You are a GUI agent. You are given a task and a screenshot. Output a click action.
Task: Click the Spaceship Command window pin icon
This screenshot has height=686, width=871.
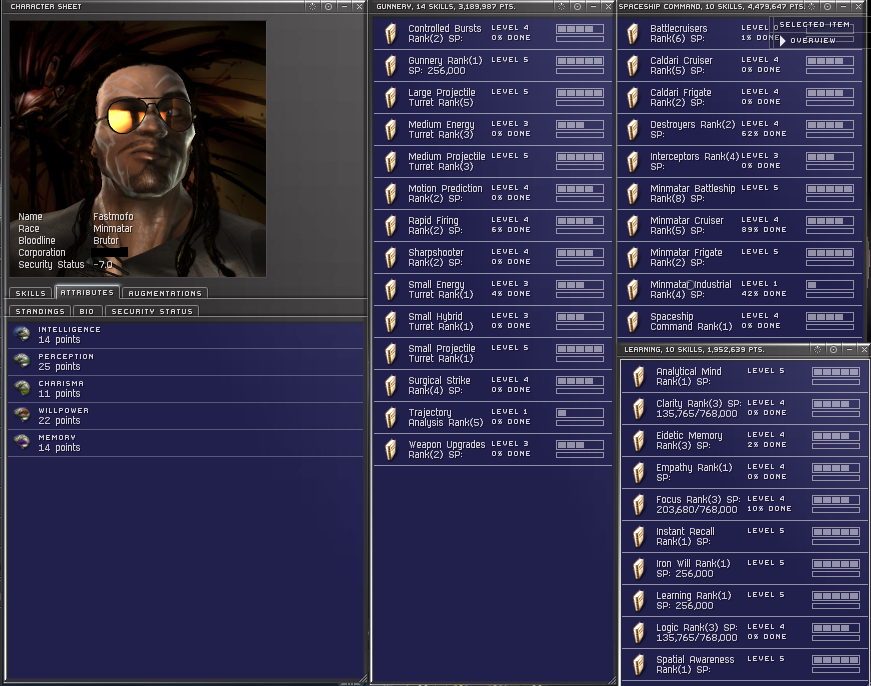coord(812,7)
